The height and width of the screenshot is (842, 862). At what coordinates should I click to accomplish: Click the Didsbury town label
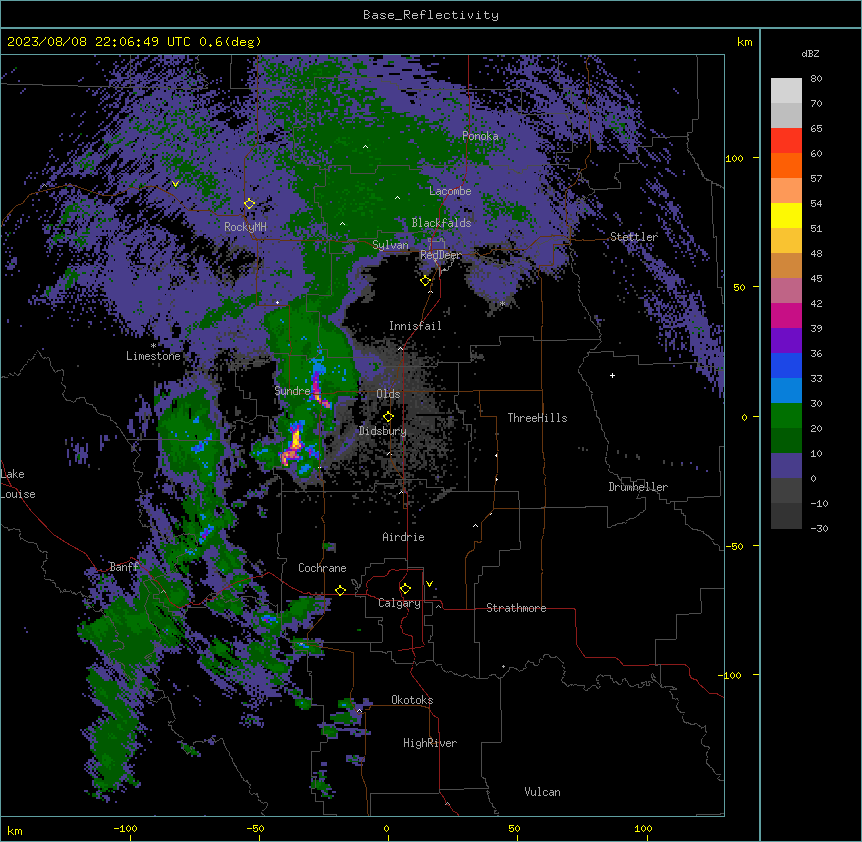pyautogui.click(x=383, y=431)
